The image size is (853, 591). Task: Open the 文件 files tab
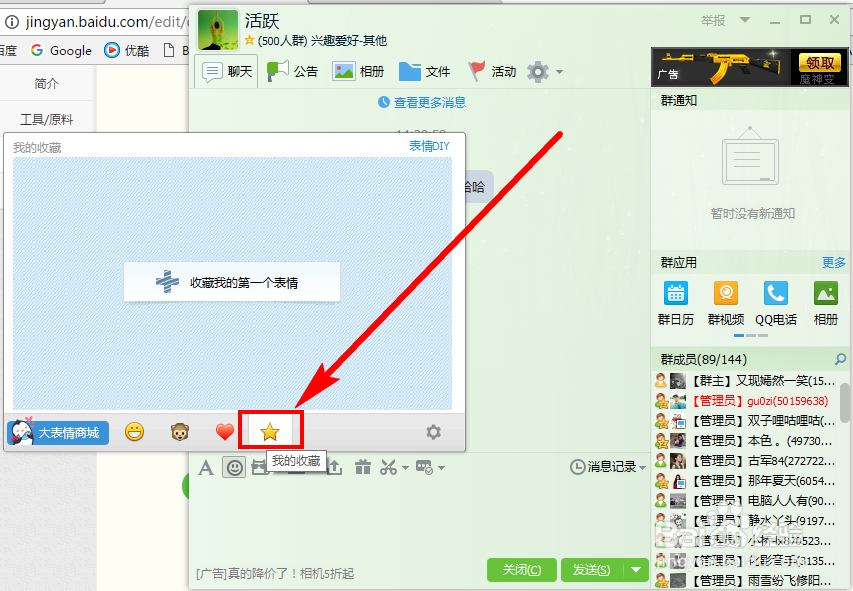(424, 71)
